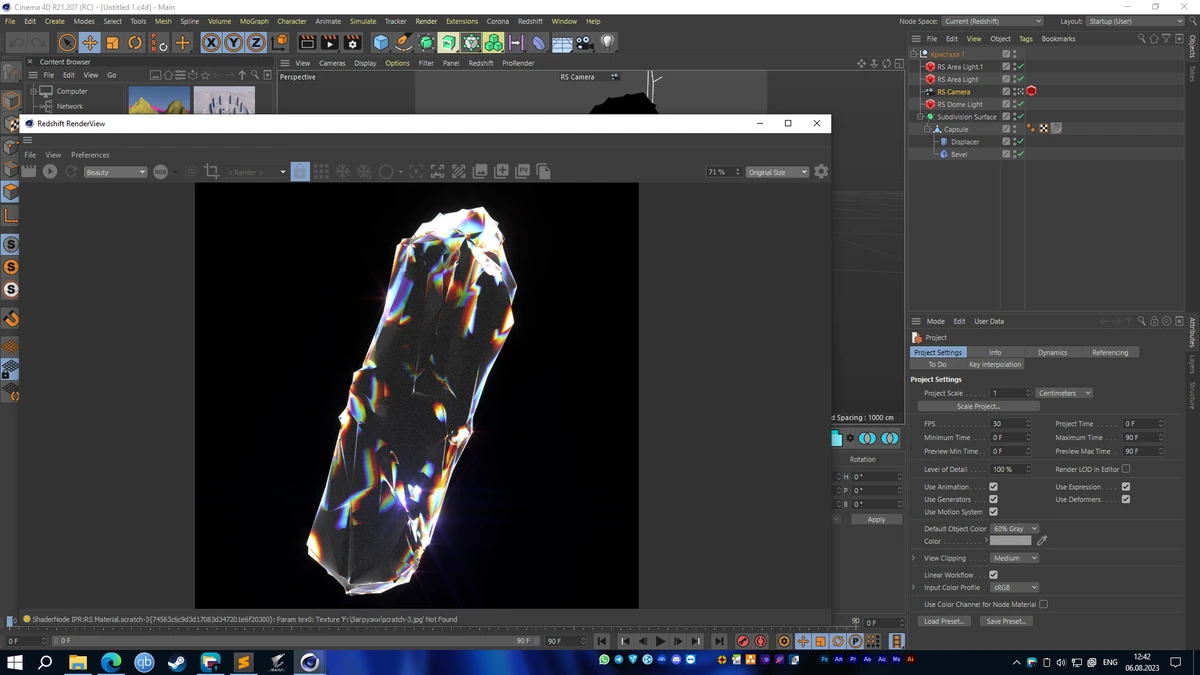
Task: Click the Floor/environment icon
Action: 562,43
